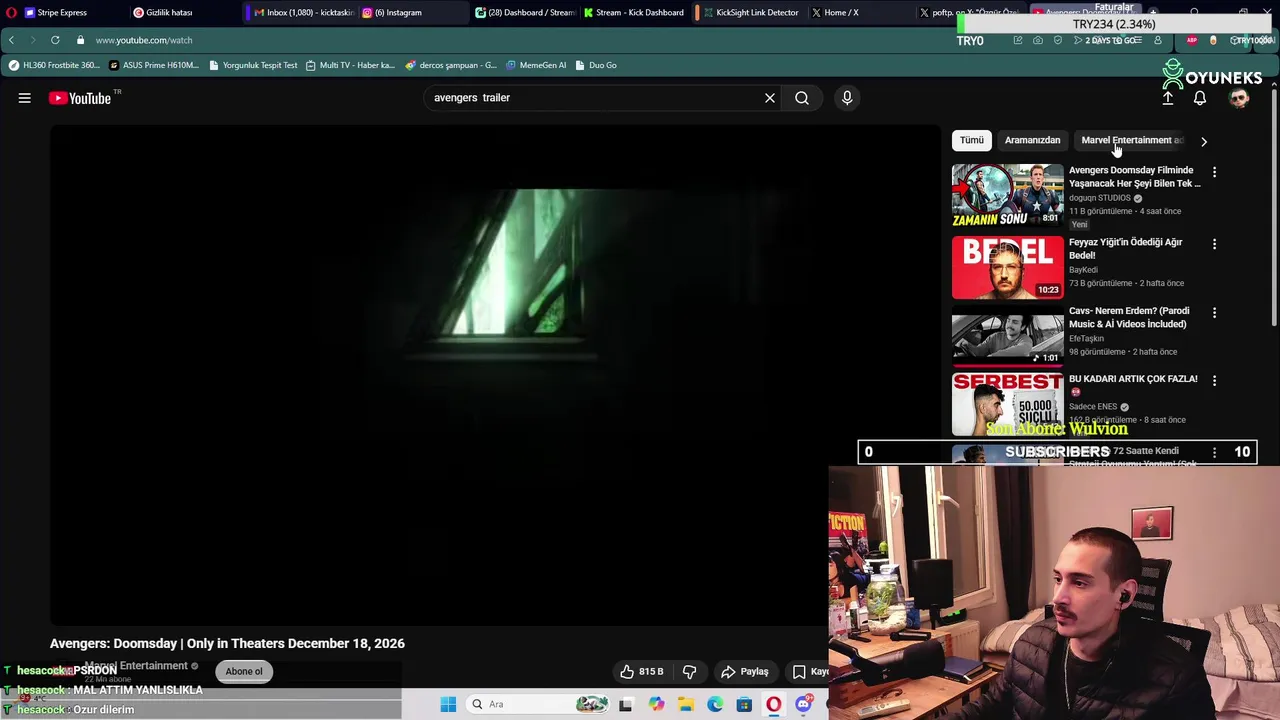This screenshot has height=720, width=1280.
Task: Open the YouTube account avatar menu
Action: [x=1239, y=98]
